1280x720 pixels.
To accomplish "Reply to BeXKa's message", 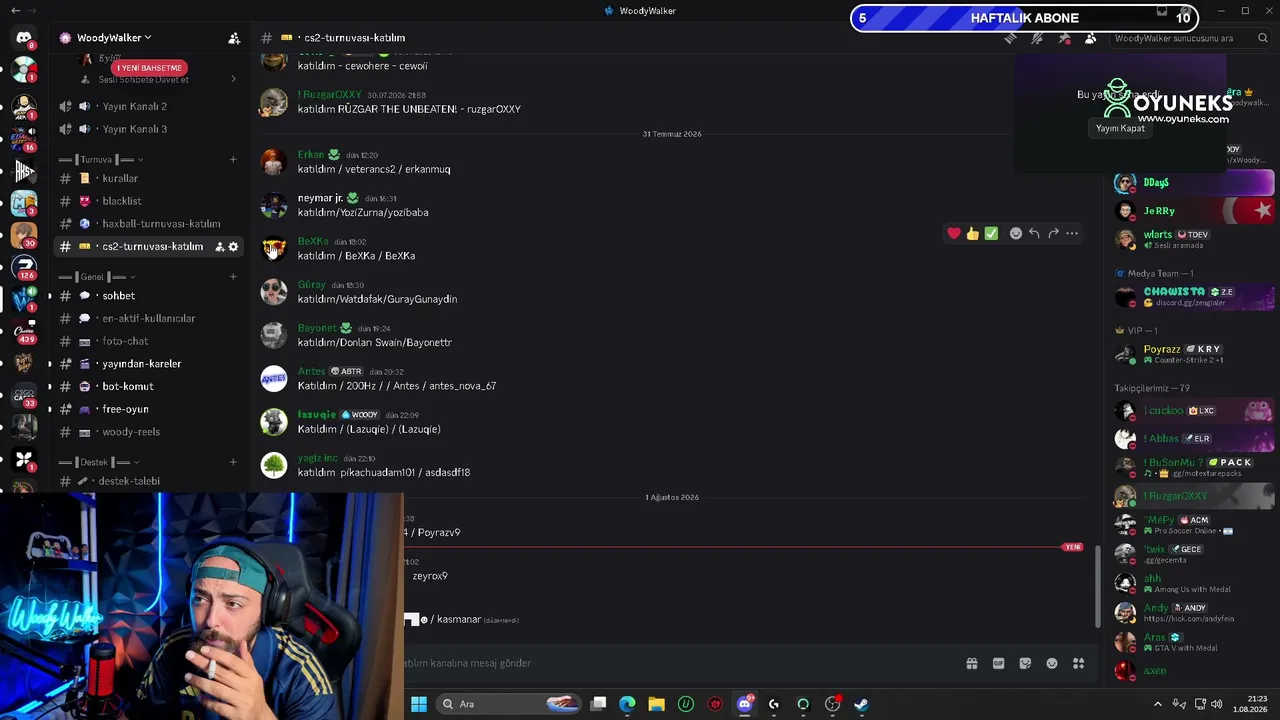I will point(1034,234).
